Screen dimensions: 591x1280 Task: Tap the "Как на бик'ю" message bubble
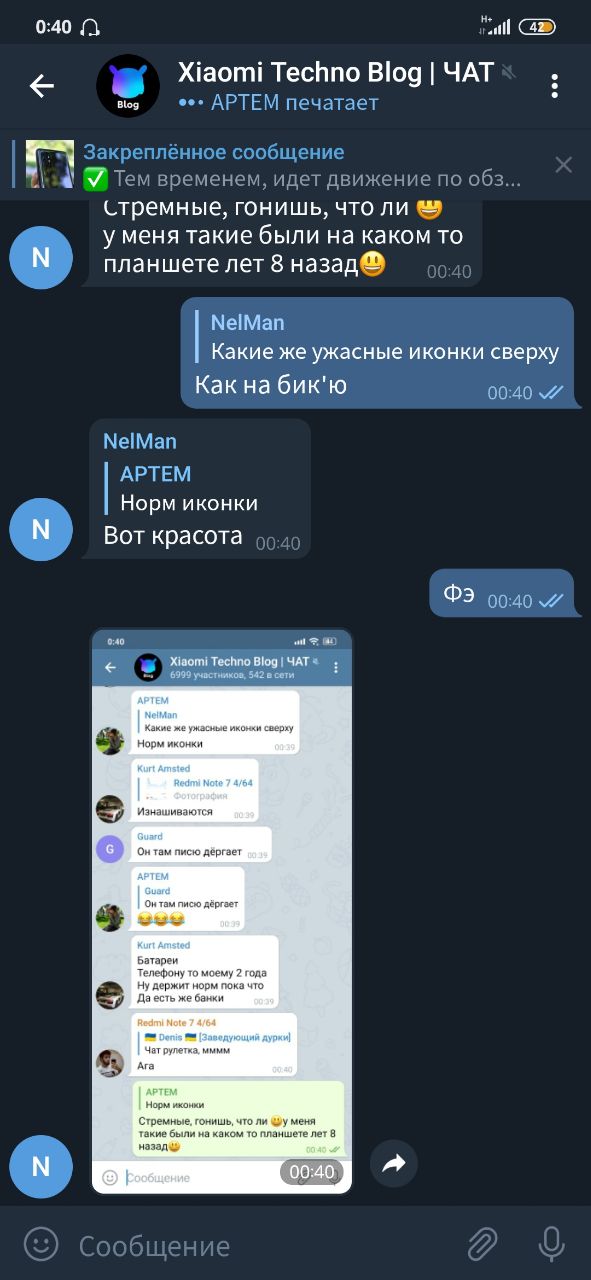tap(377, 352)
